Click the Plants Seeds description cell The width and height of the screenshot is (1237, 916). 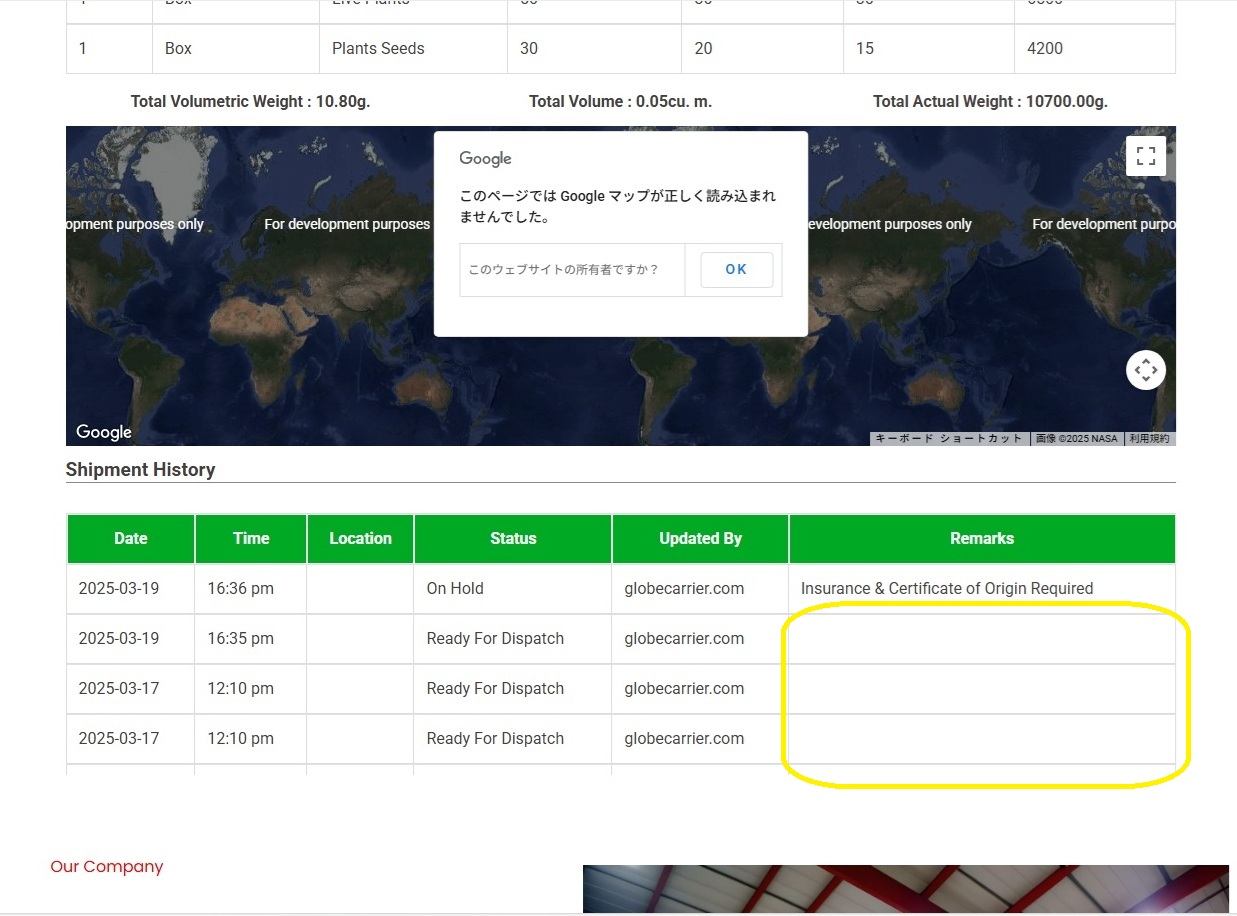point(378,49)
